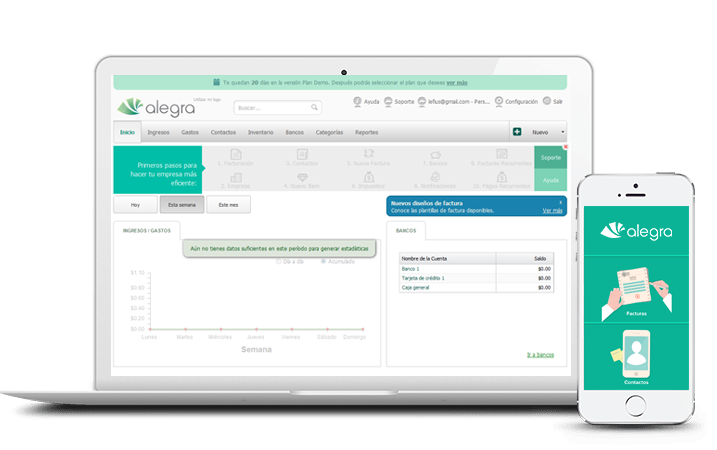This screenshot has width=717, height=450.
Task: Expand the Nuevo dropdown arrow
Action: pyautogui.click(x=562, y=132)
